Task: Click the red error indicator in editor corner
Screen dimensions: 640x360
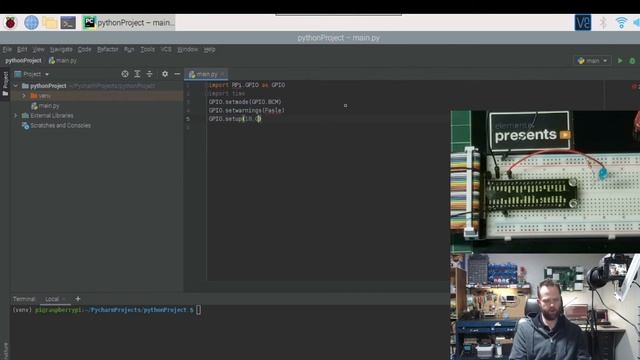Action: click(x=635, y=86)
